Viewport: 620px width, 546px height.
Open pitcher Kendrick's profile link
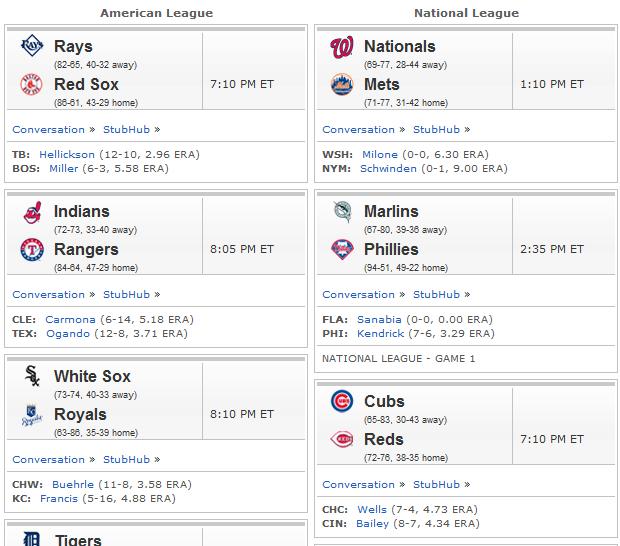tap(380, 334)
